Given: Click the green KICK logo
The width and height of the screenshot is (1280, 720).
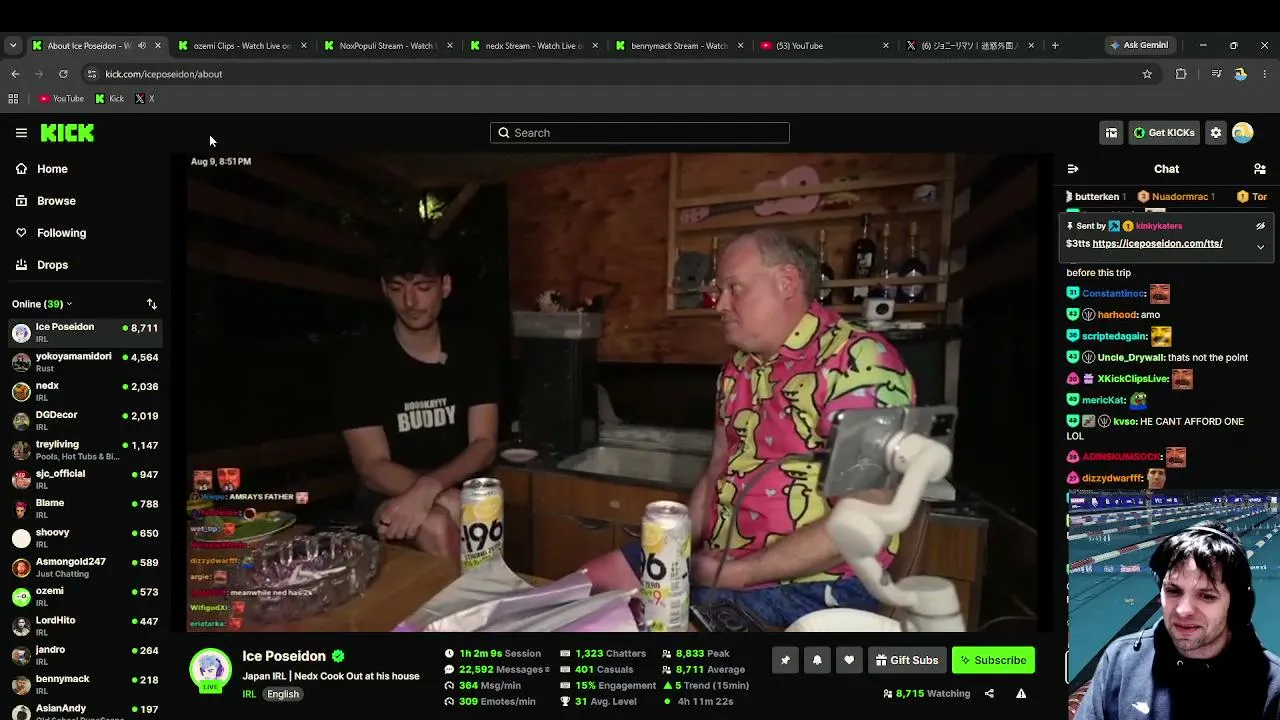Looking at the screenshot, I should (67, 132).
